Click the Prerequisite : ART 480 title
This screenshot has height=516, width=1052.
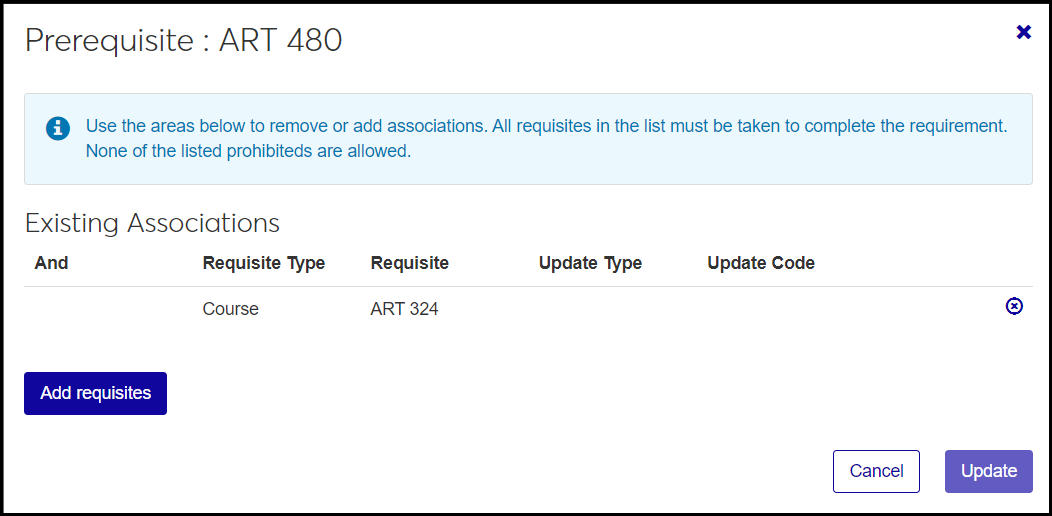click(x=183, y=40)
